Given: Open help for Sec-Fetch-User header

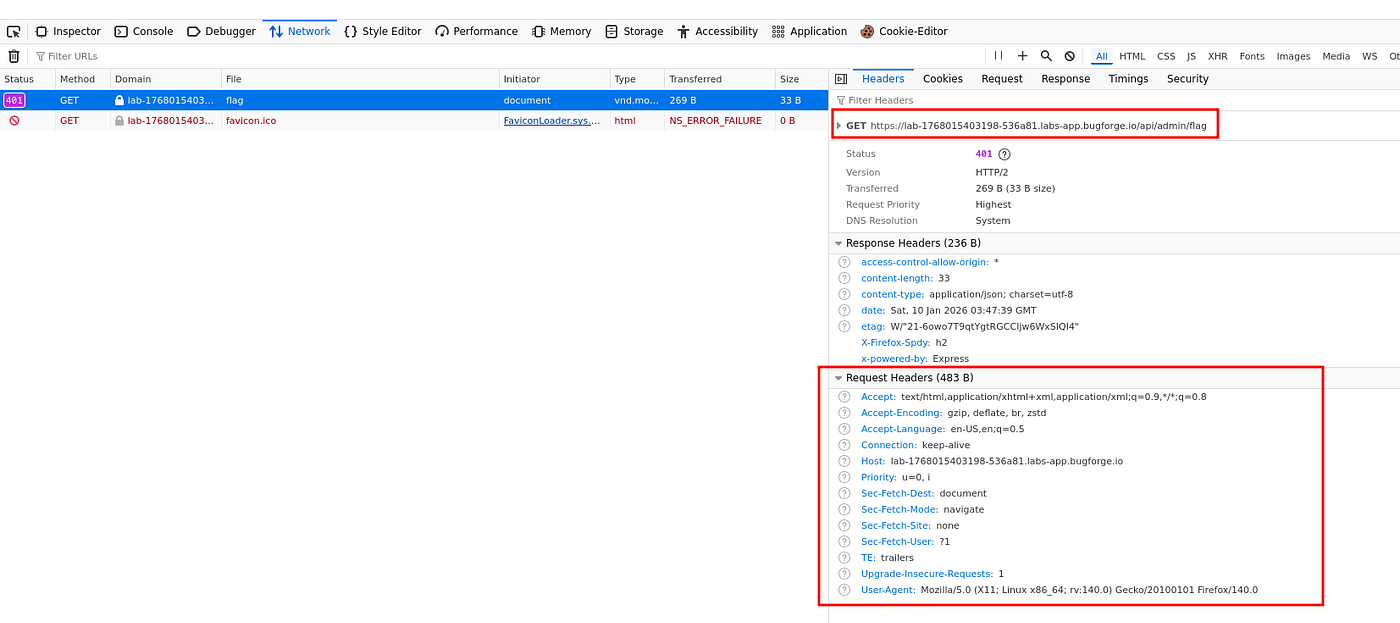Looking at the screenshot, I should coord(844,541).
